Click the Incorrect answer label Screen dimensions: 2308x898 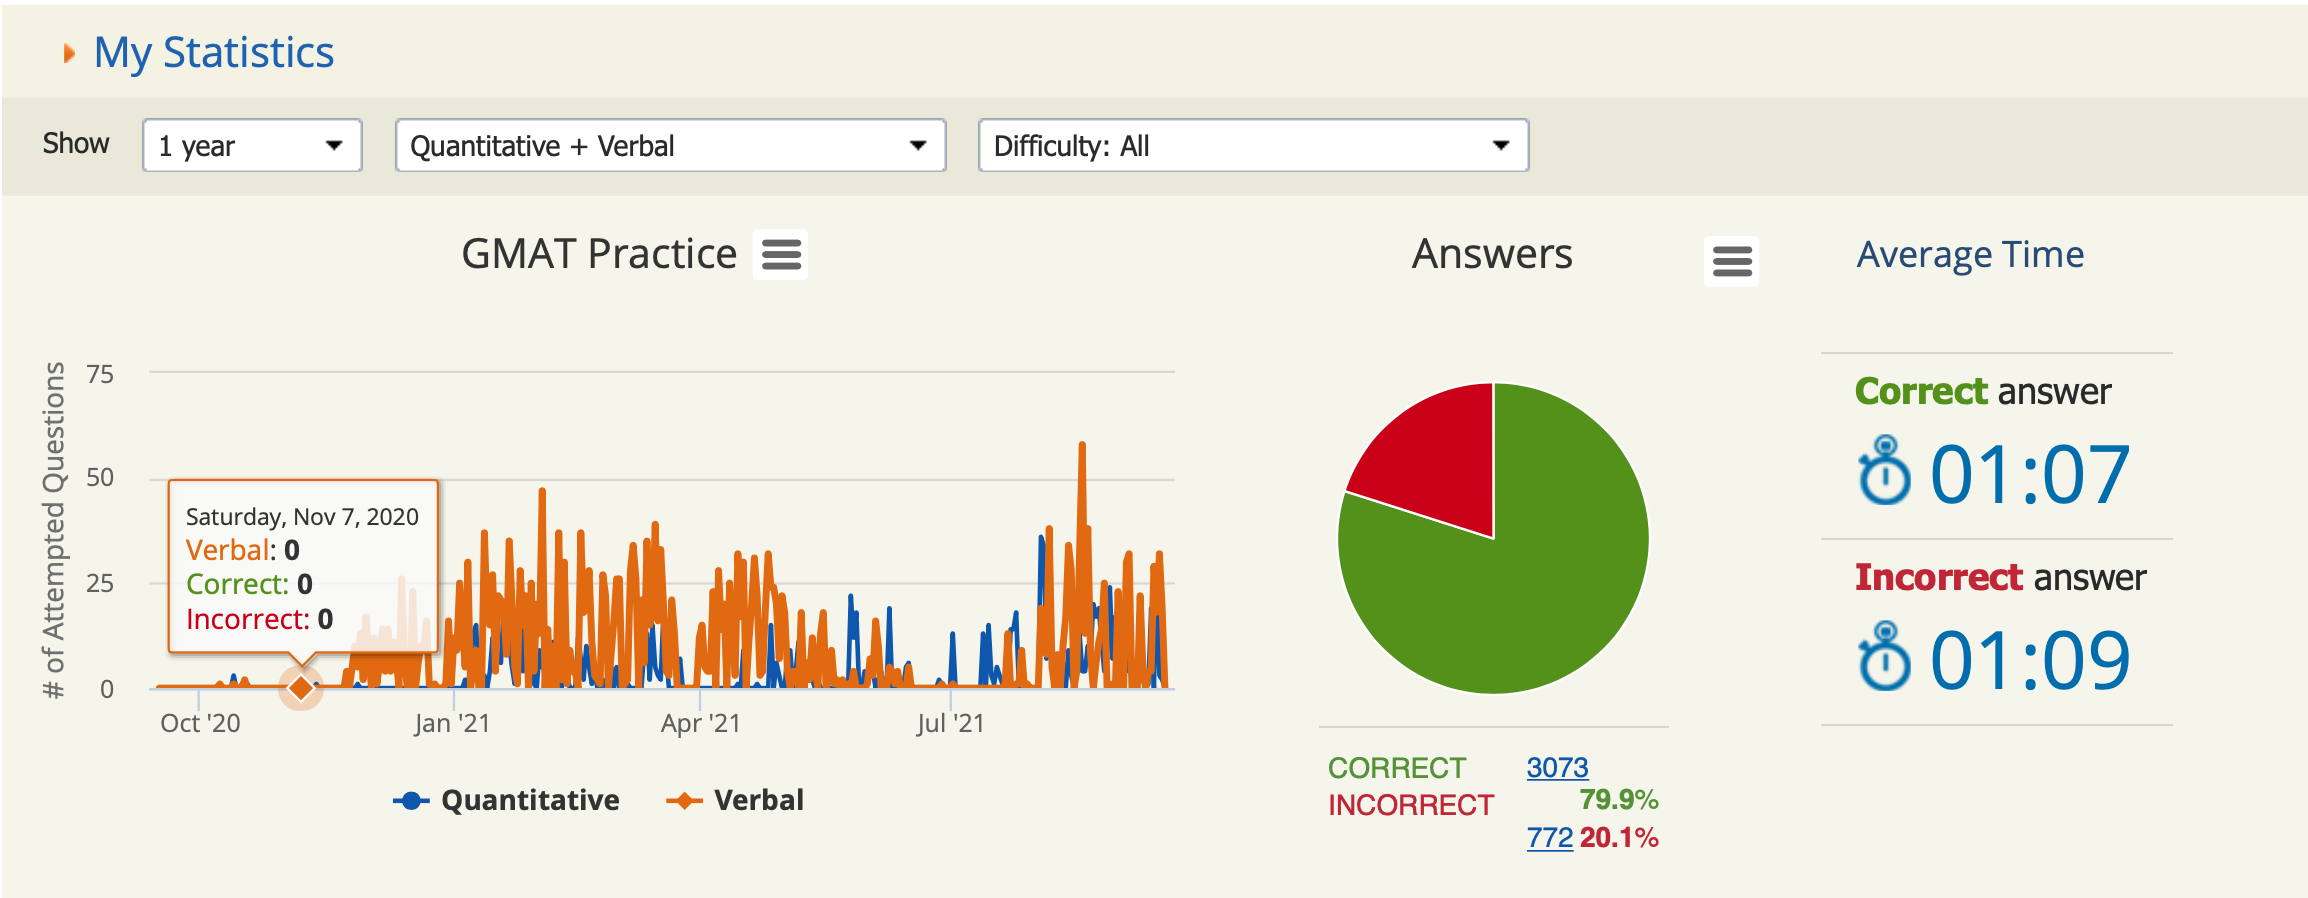coord(2000,577)
